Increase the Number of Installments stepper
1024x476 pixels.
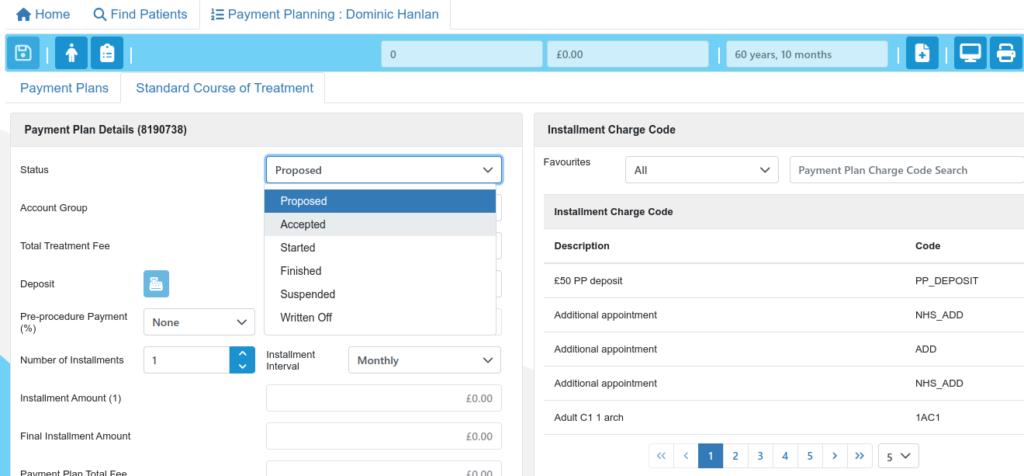[242, 353]
